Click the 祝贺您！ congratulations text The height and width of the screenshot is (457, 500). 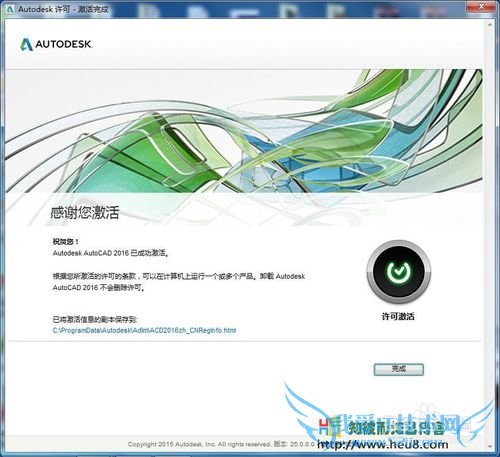pos(66,241)
